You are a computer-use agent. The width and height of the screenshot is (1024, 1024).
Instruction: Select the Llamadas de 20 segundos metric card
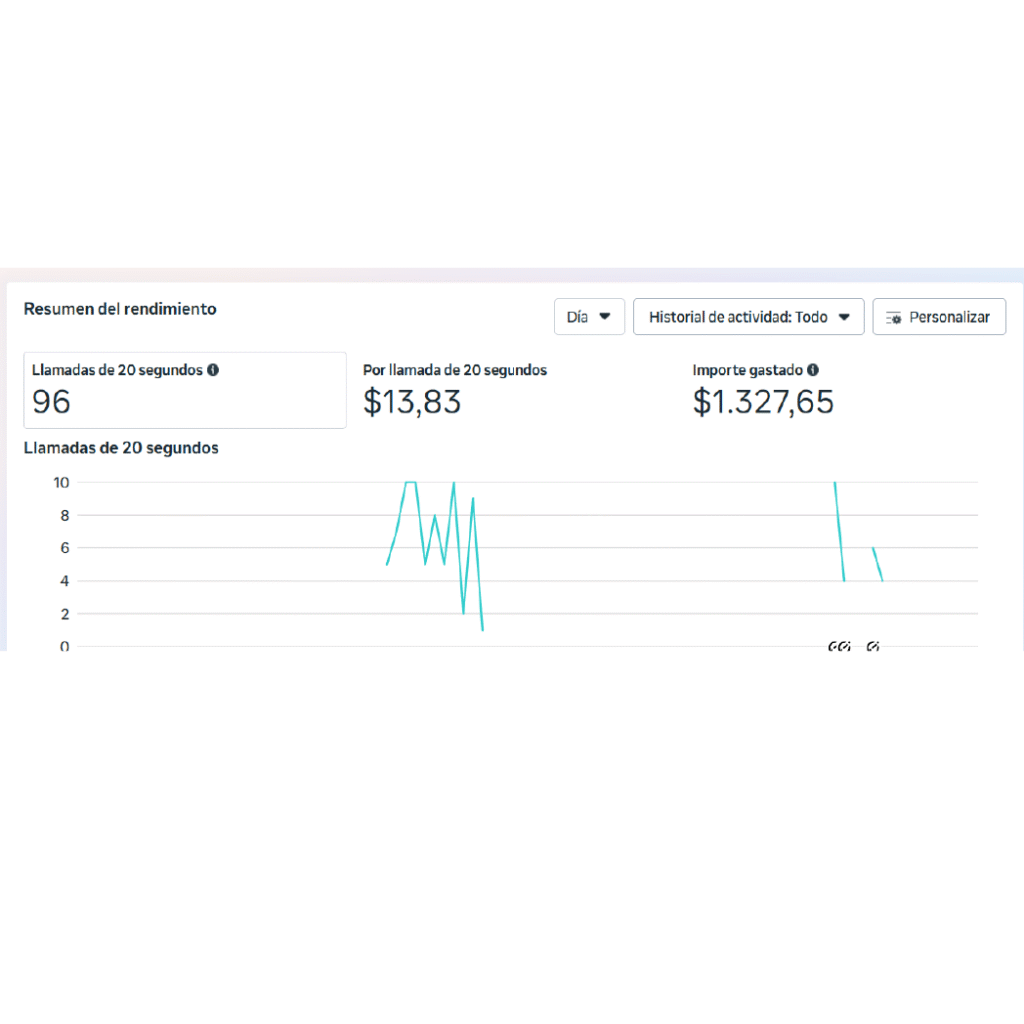pos(185,390)
